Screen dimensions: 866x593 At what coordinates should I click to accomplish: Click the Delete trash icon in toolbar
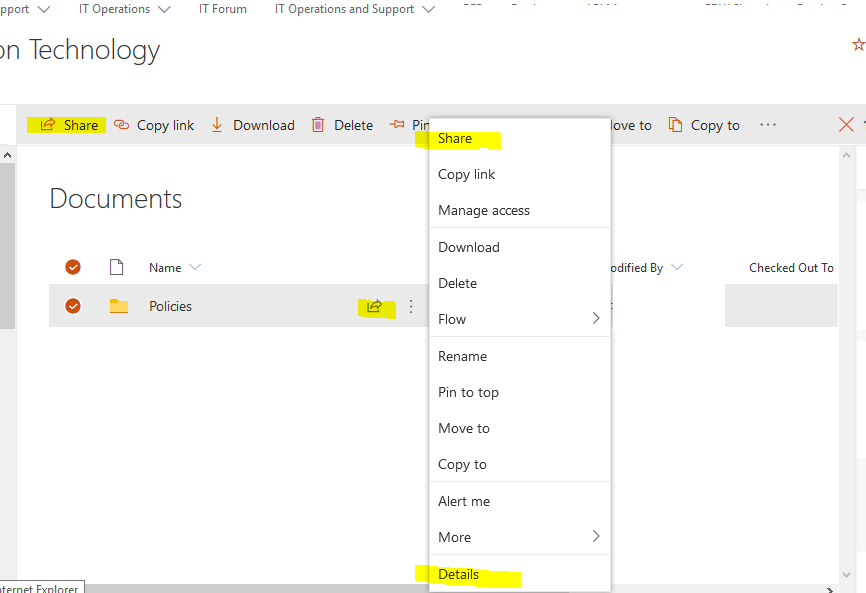coord(318,125)
